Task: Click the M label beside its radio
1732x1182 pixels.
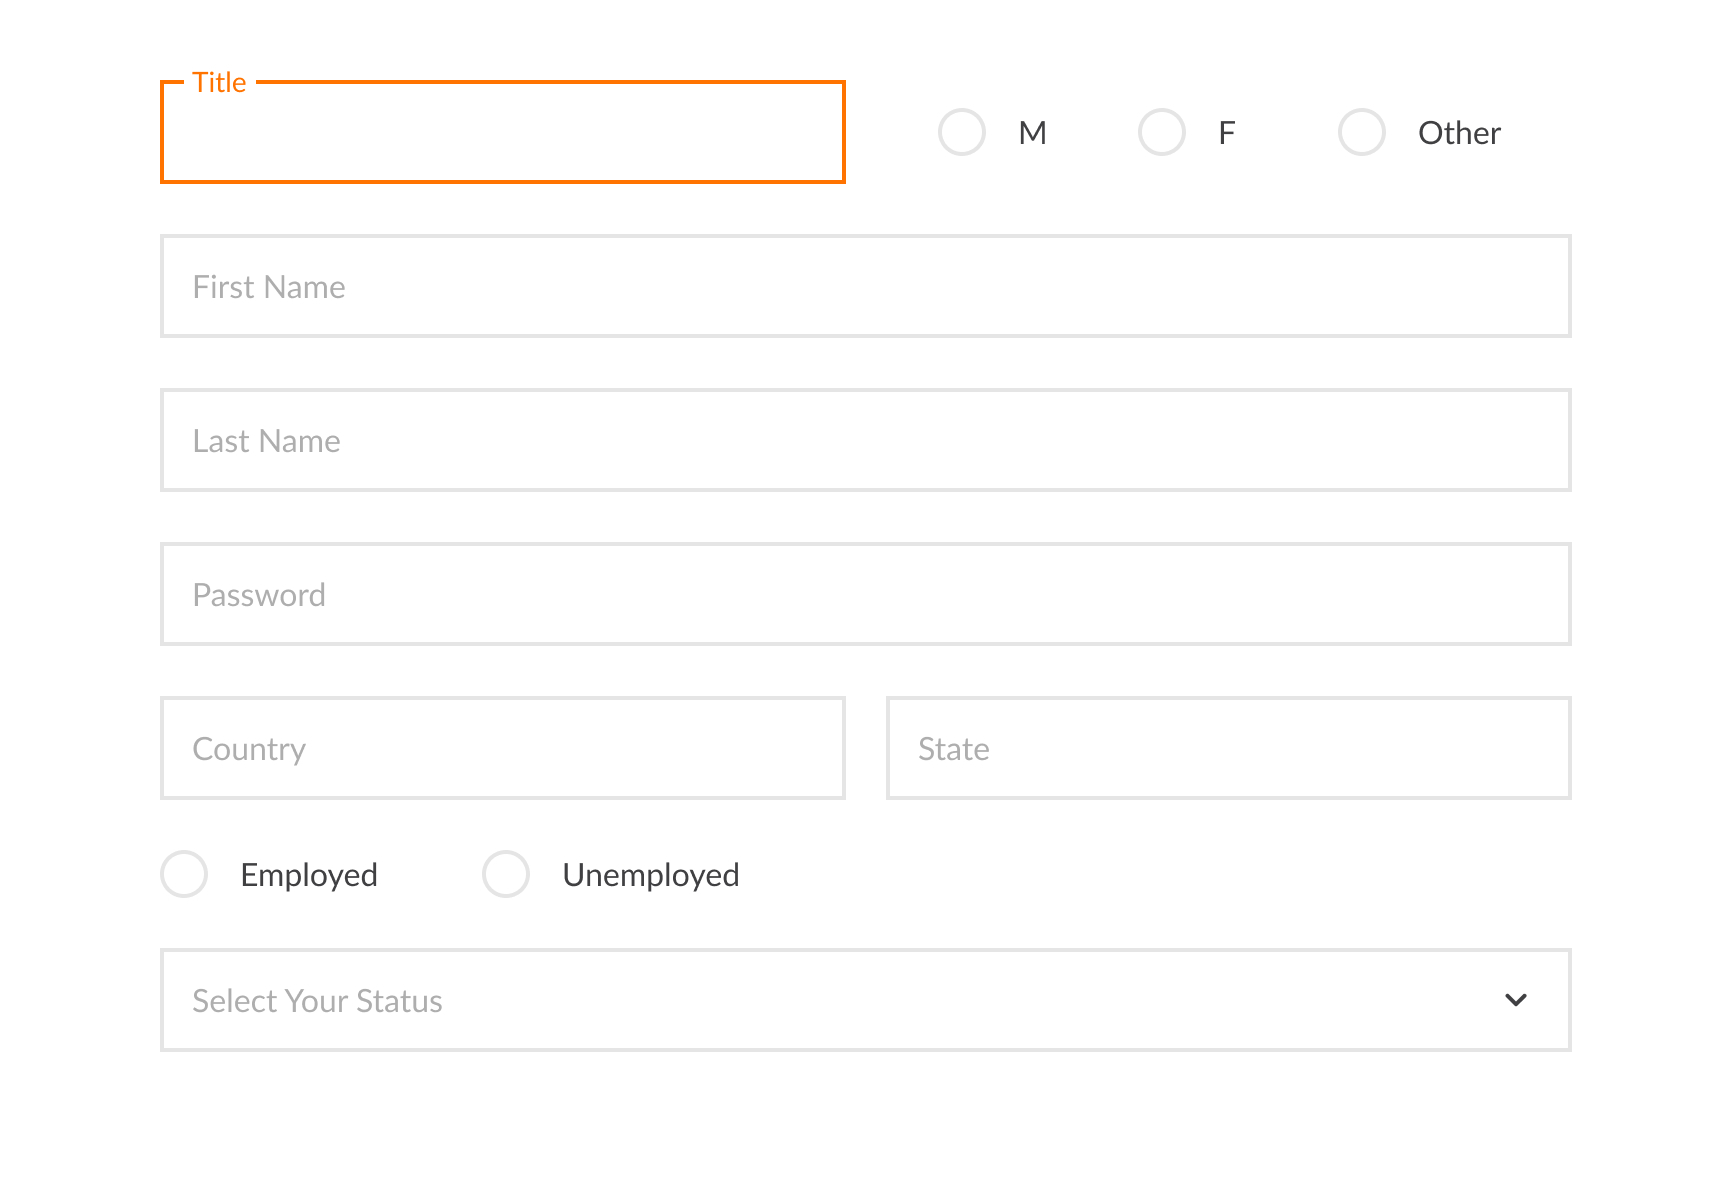Action: [x=1033, y=131]
